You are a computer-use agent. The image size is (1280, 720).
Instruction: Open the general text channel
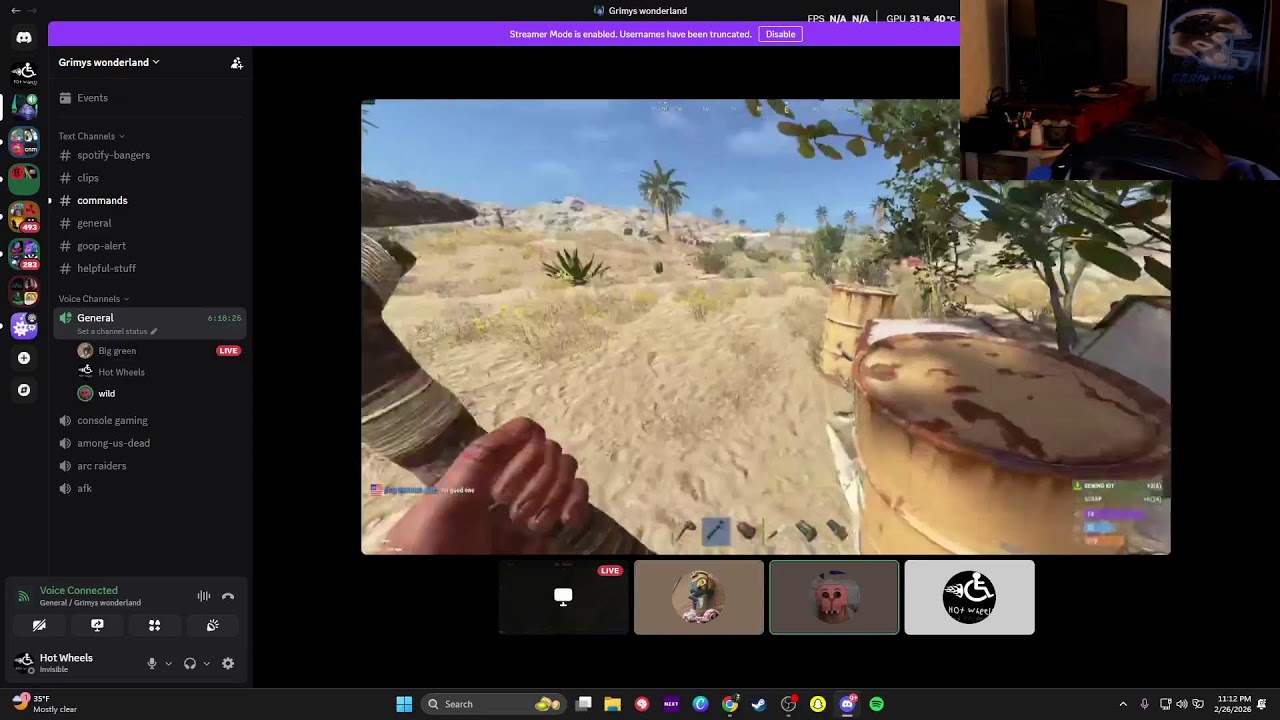(150, 223)
